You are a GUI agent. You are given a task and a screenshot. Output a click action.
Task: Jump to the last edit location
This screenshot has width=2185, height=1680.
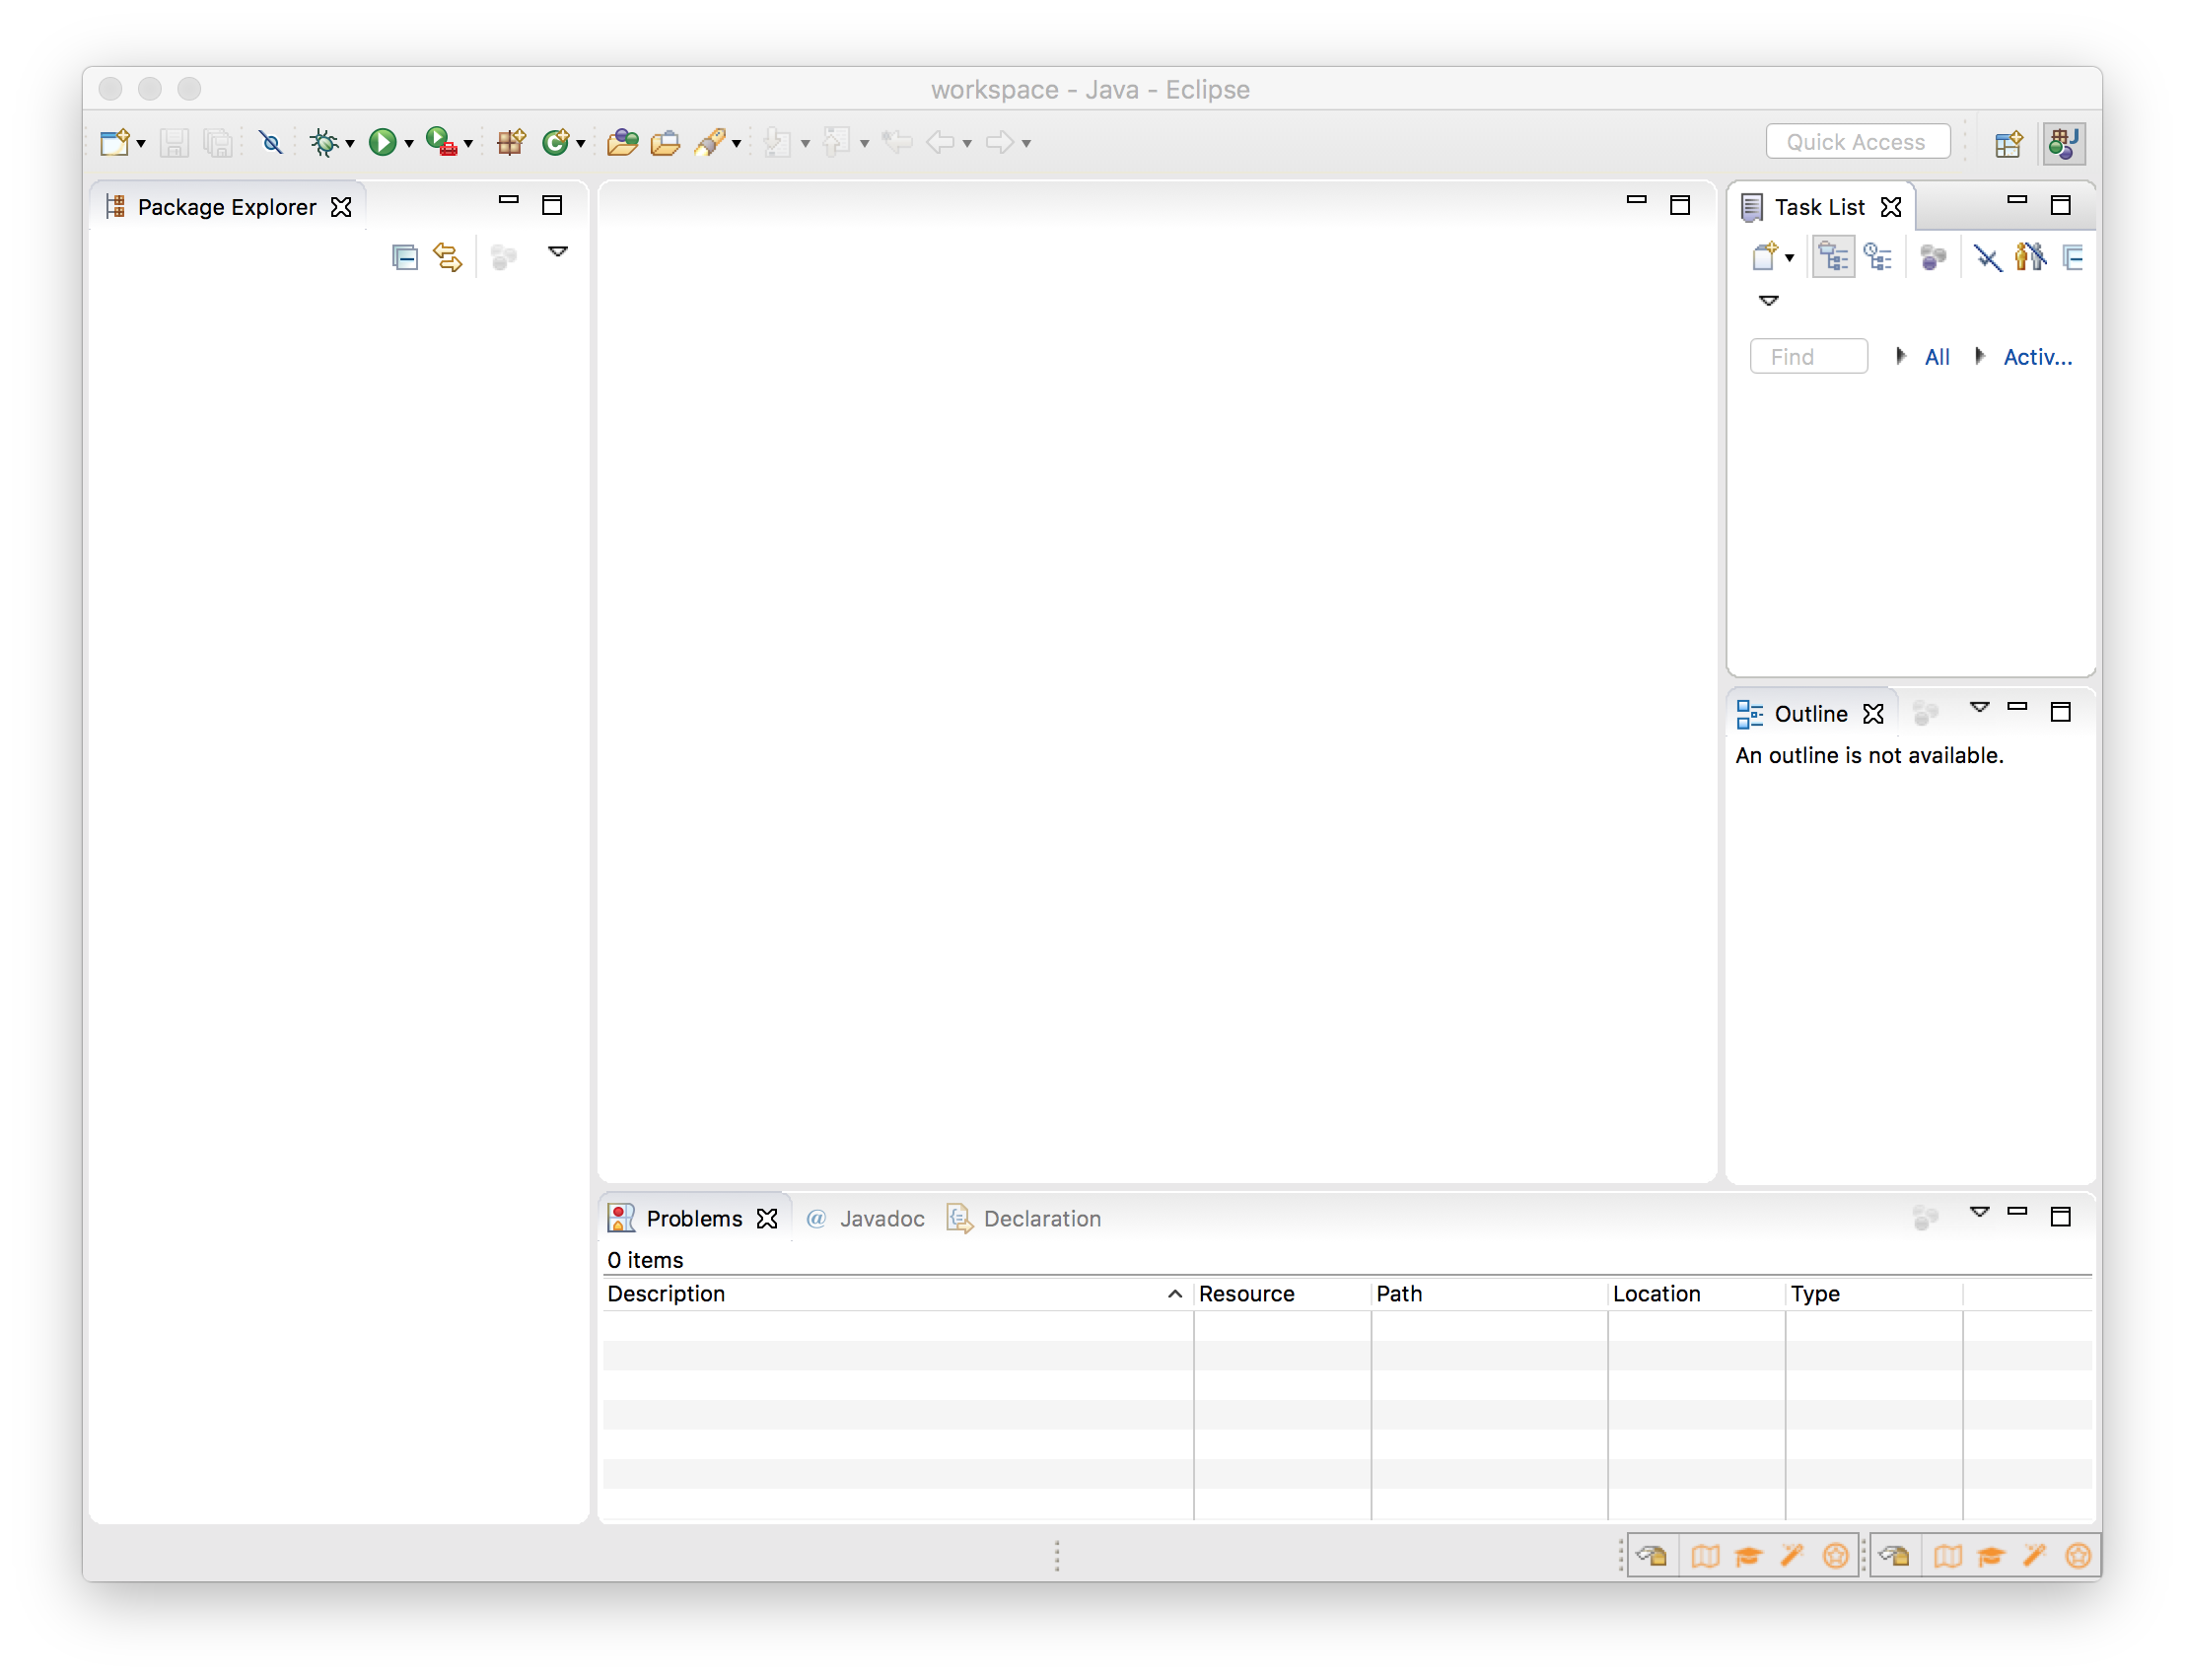(x=897, y=142)
